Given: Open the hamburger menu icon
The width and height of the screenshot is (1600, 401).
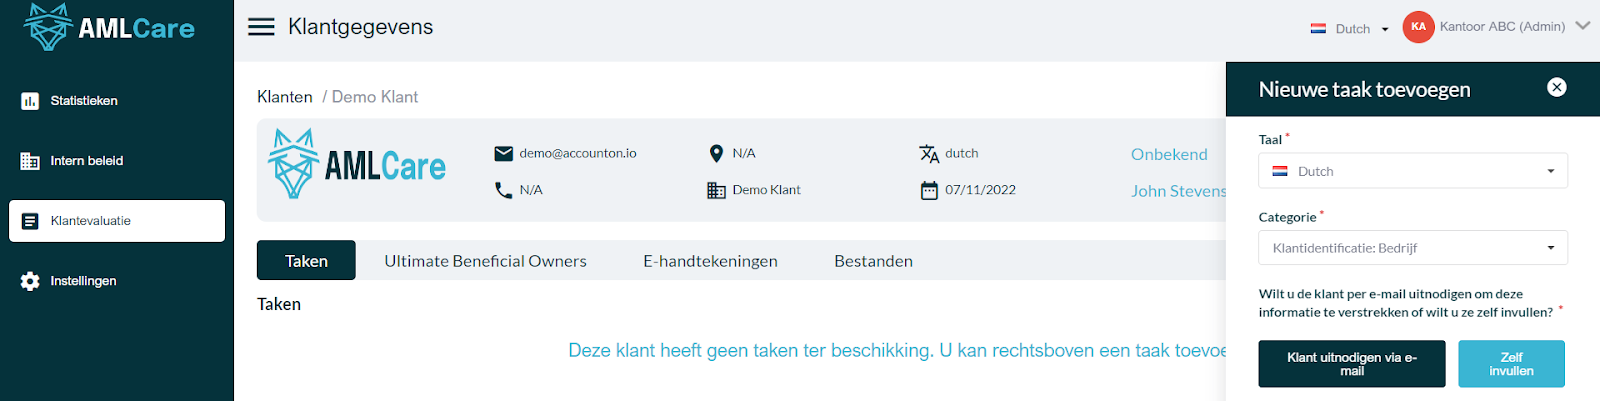Looking at the screenshot, I should point(261,27).
